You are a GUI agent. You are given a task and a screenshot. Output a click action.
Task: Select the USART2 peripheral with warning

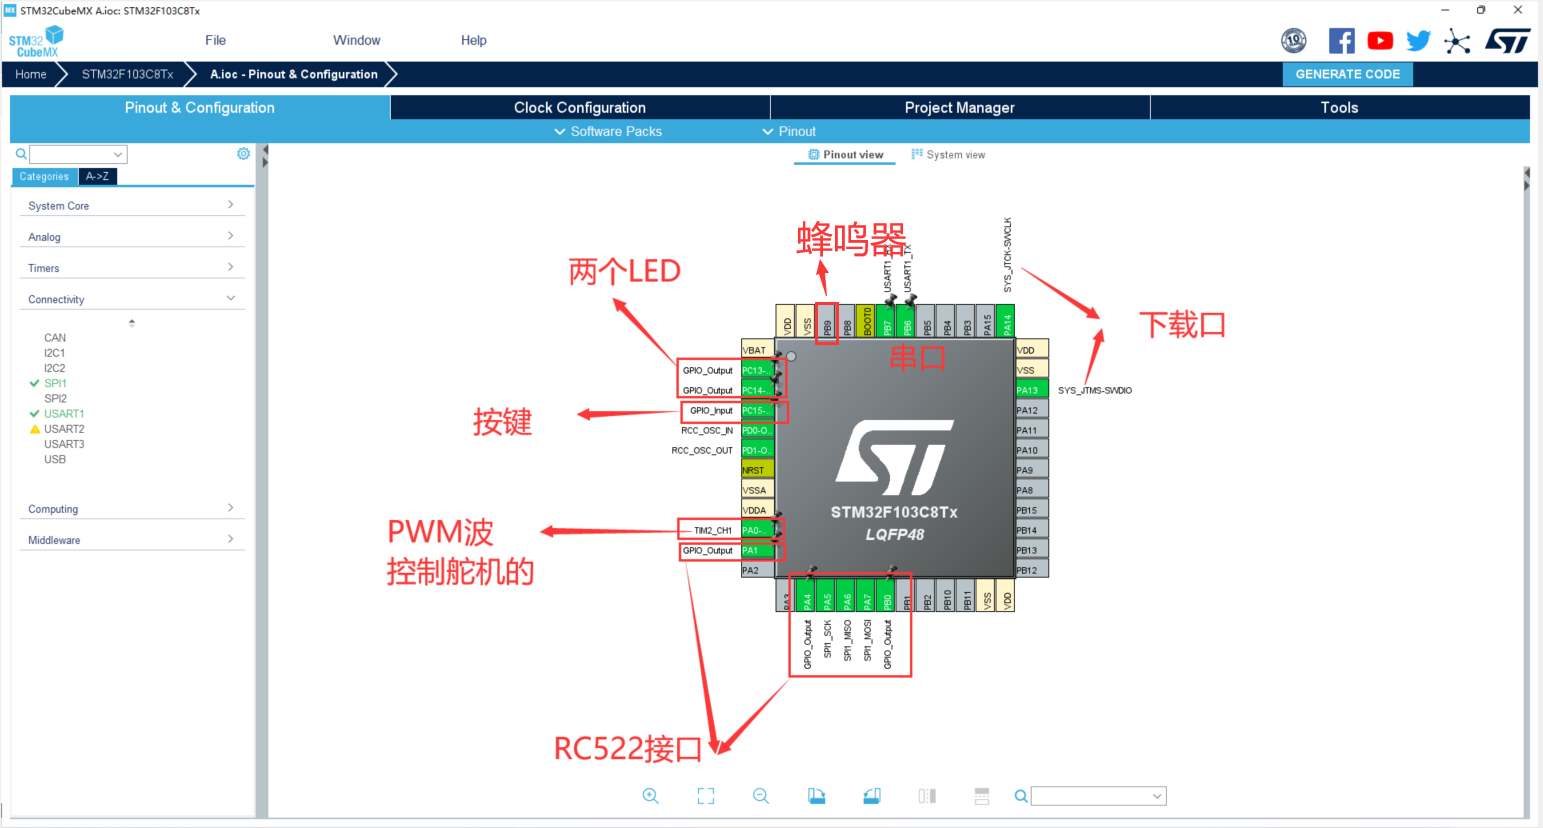click(64, 429)
